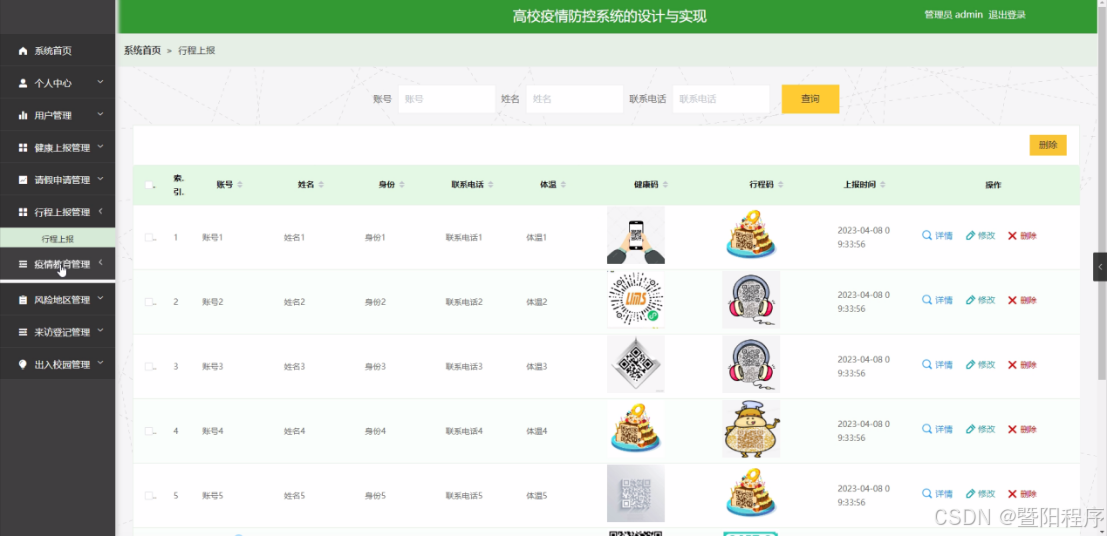Toggle the select-all checkbox in table header
The image size is (1108, 537).
click(x=149, y=185)
